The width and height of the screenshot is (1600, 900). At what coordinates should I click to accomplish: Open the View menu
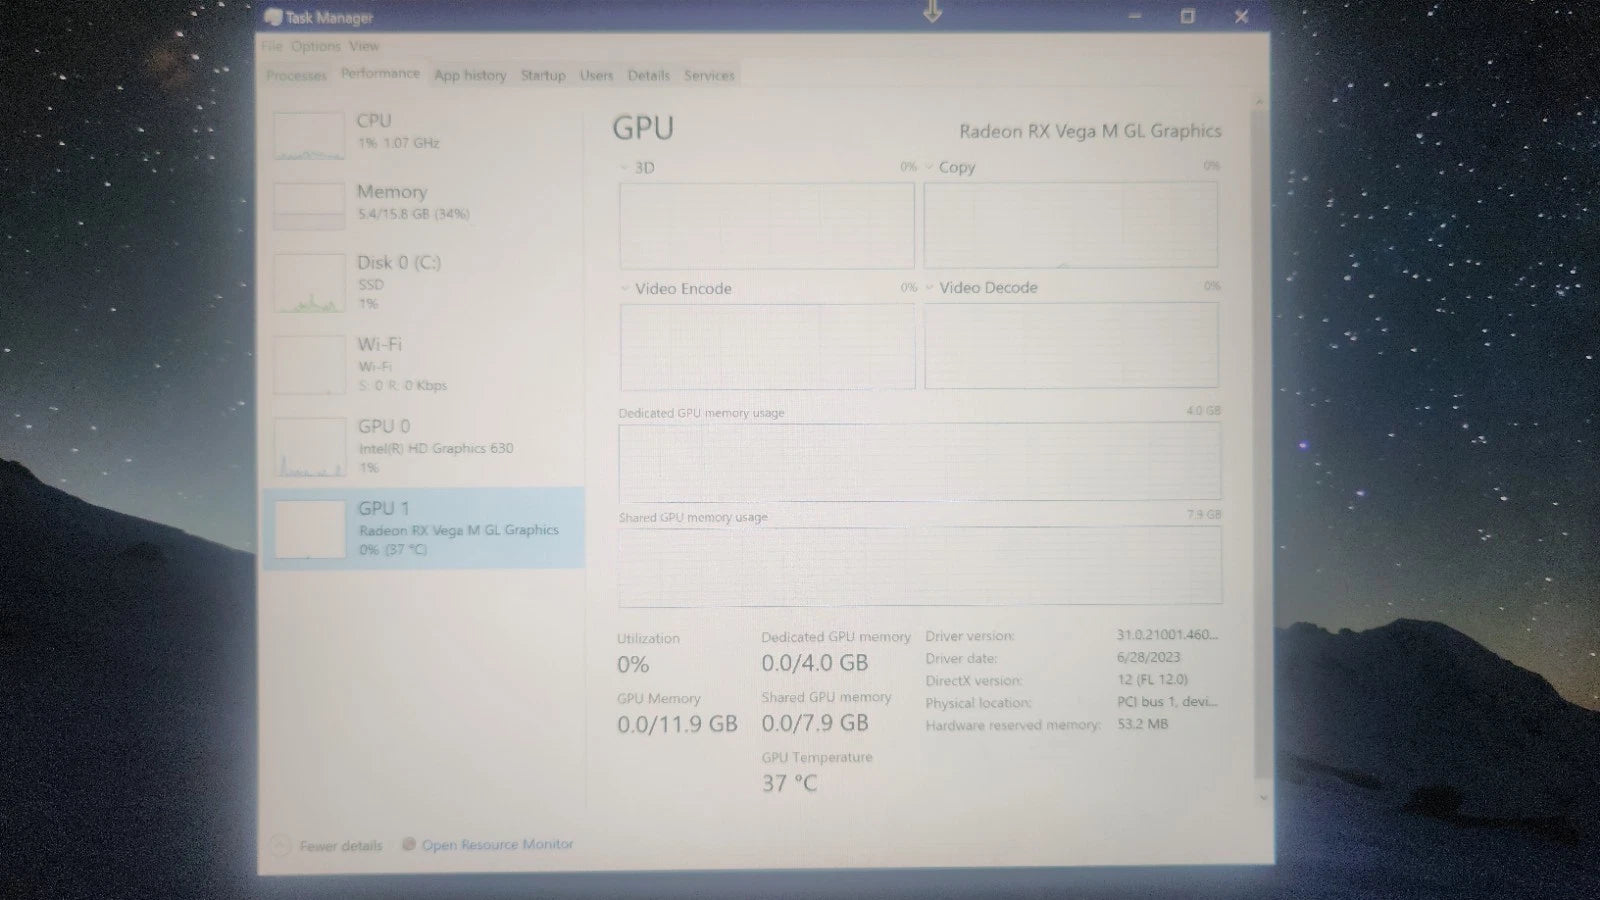[x=364, y=46]
